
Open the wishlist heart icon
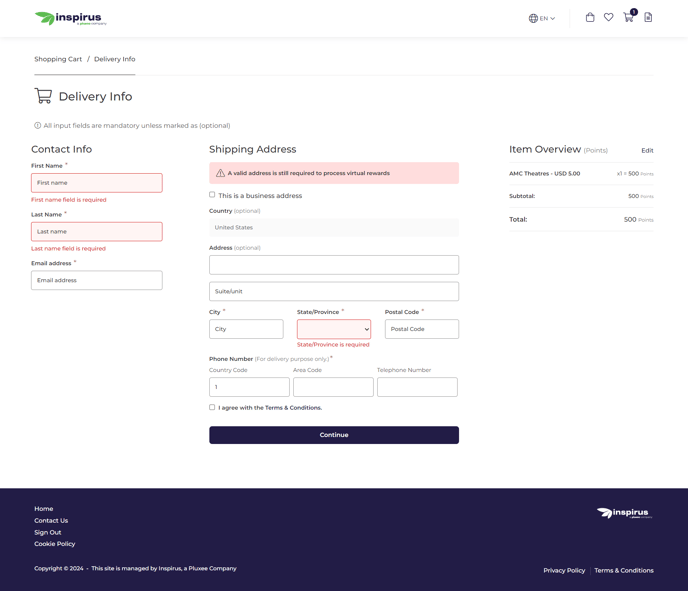(608, 17)
